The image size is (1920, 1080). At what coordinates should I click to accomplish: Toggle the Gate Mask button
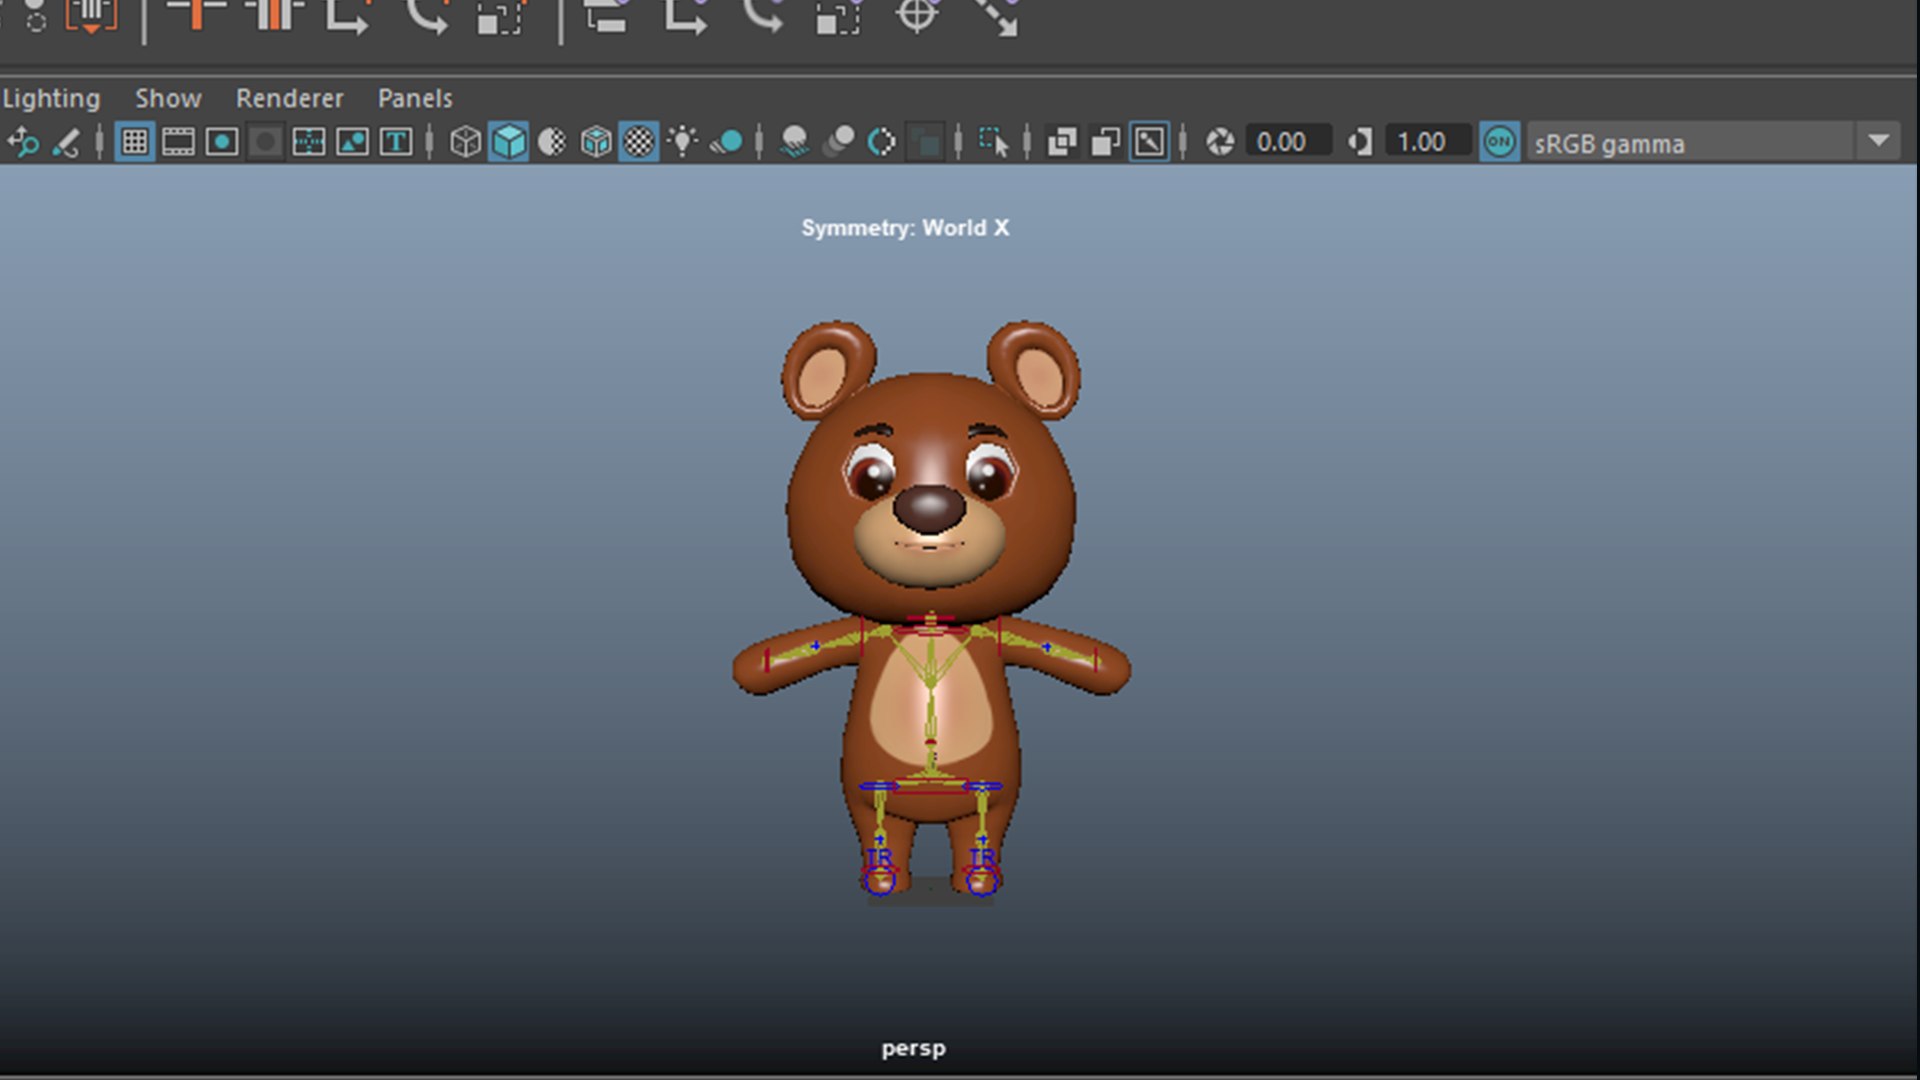click(x=265, y=142)
